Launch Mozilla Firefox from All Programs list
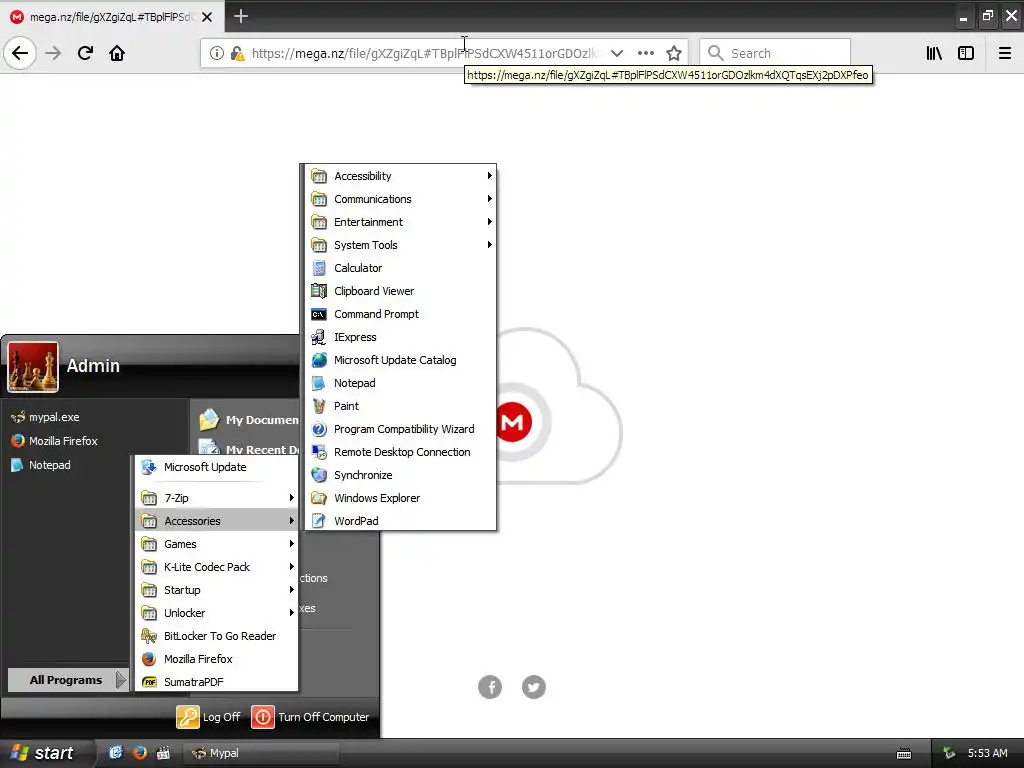Image resolution: width=1024 pixels, height=768 pixels. click(x=216, y=659)
